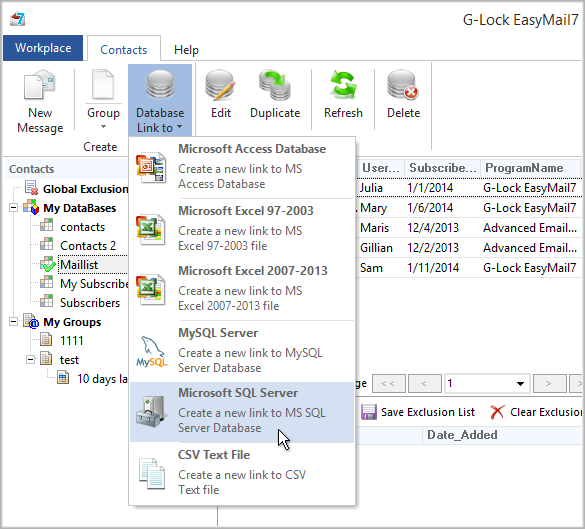Choose CSV Text File link option
This screenshot has width=585, height=529.
coord(242,473)
